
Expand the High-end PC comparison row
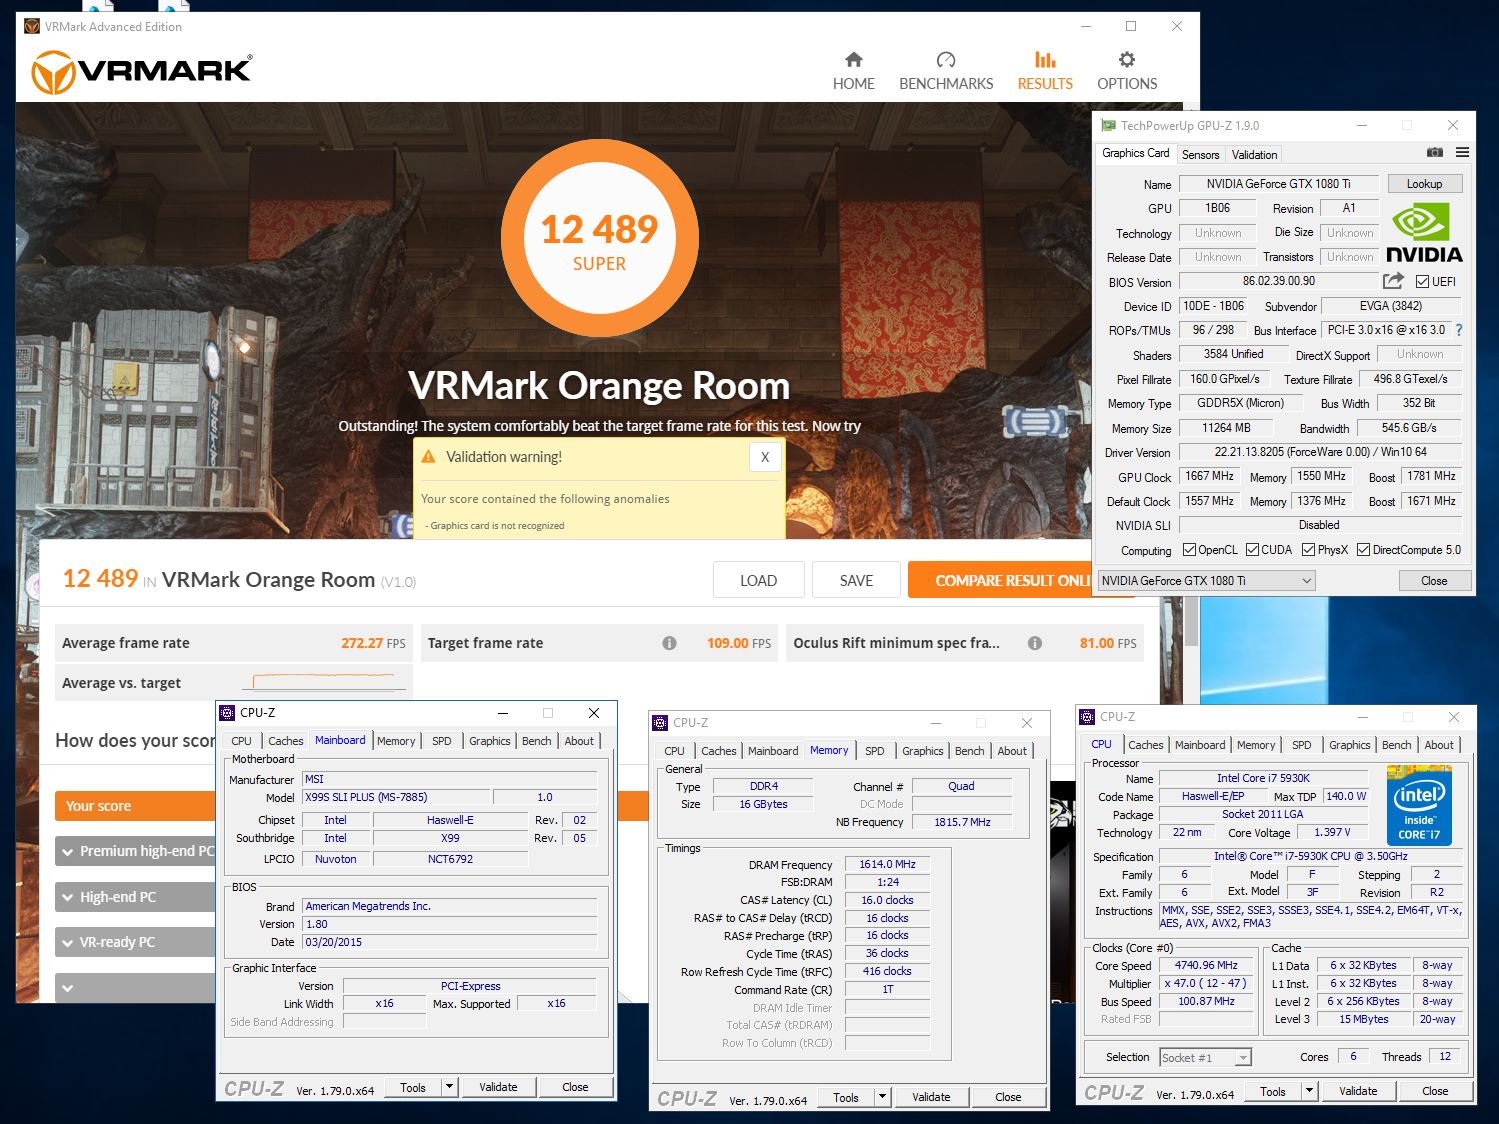point(136,897)
